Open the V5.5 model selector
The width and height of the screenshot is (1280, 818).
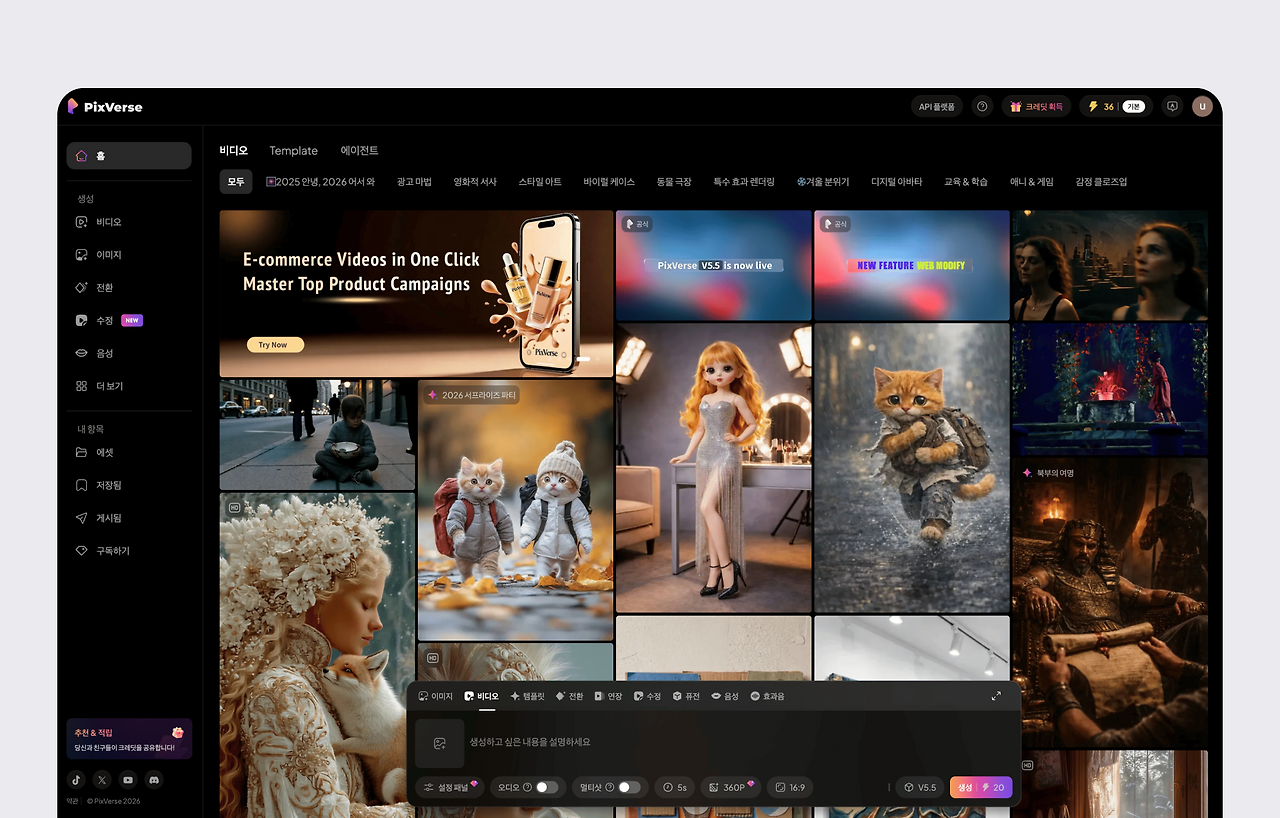click(x=920, y=788)
